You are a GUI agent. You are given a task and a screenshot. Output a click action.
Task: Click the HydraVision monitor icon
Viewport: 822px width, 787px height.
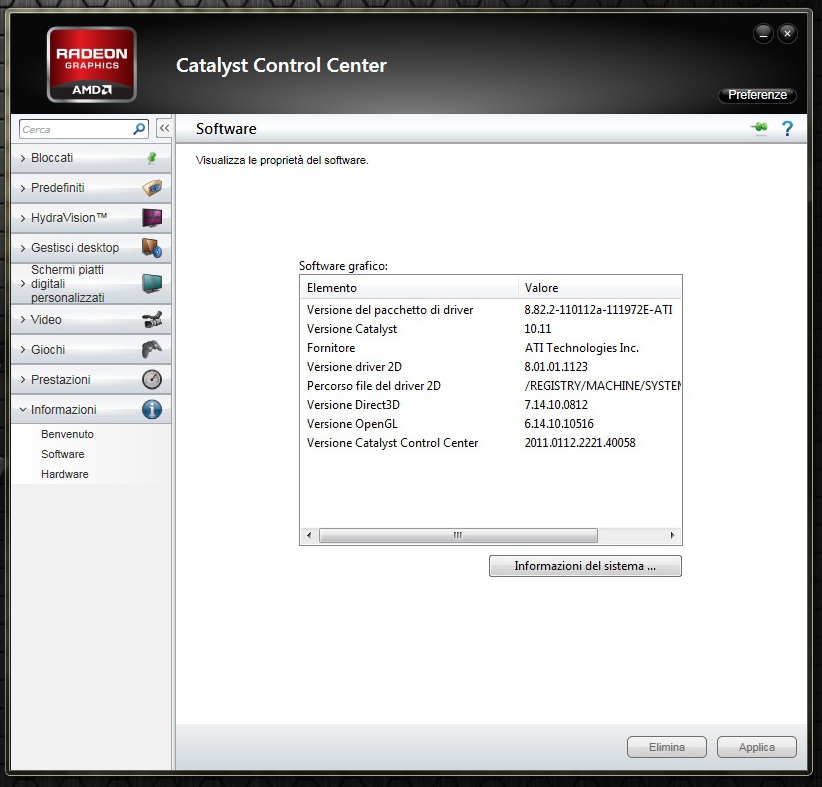tap(152, 218)
